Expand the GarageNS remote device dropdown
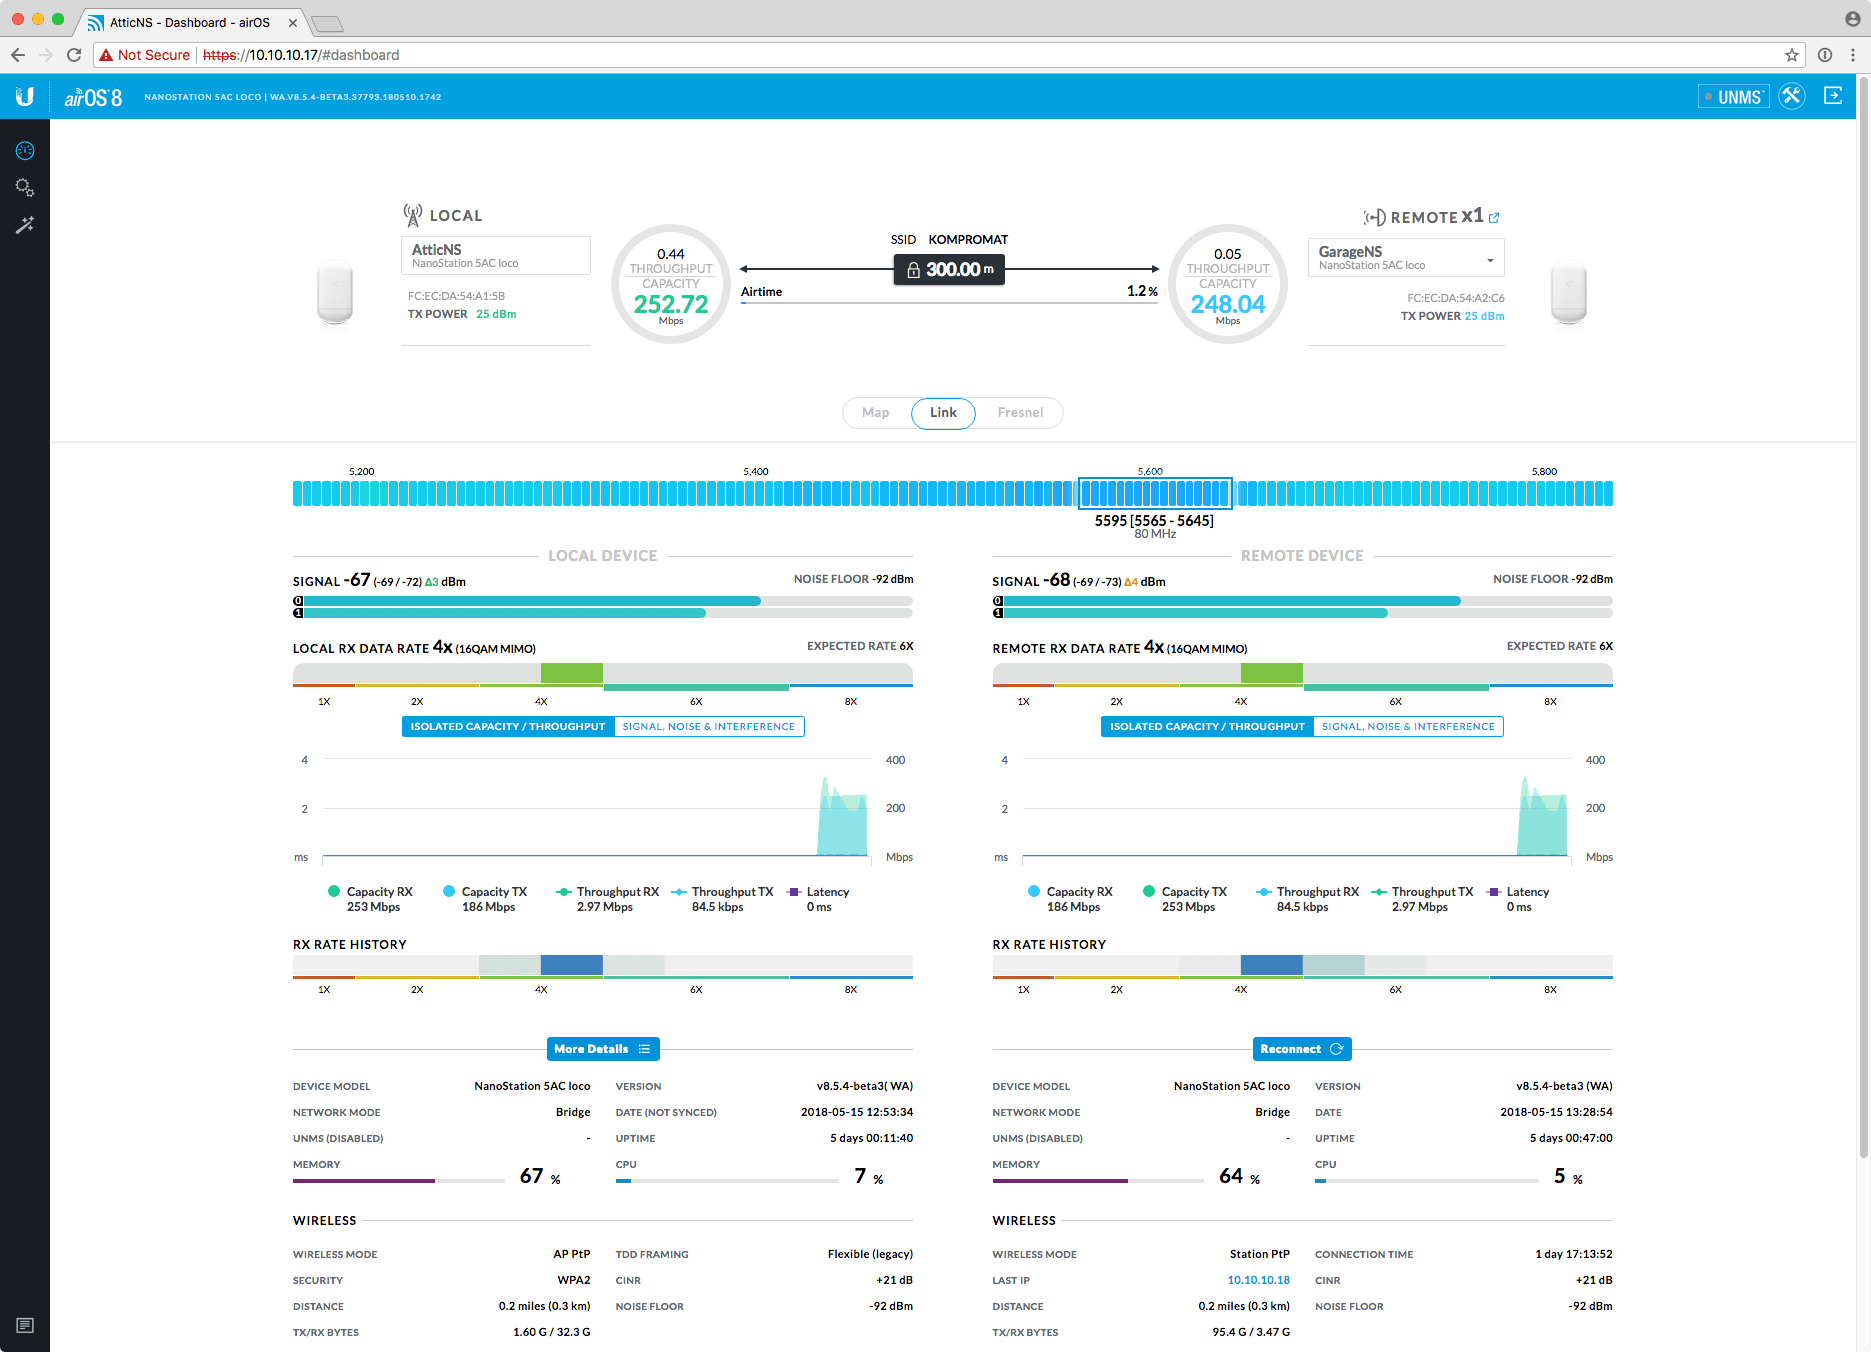 tap(1490, 260)
